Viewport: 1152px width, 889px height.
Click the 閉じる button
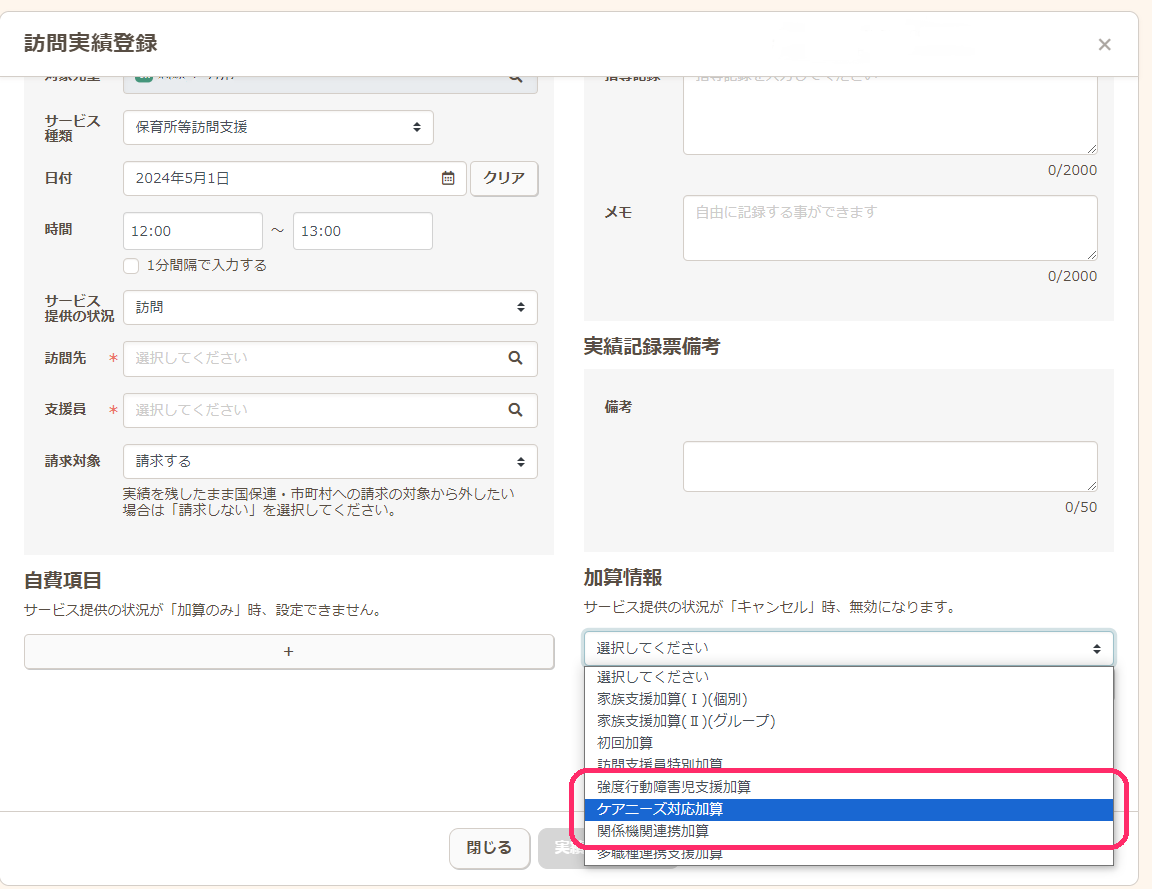(489, 848)
